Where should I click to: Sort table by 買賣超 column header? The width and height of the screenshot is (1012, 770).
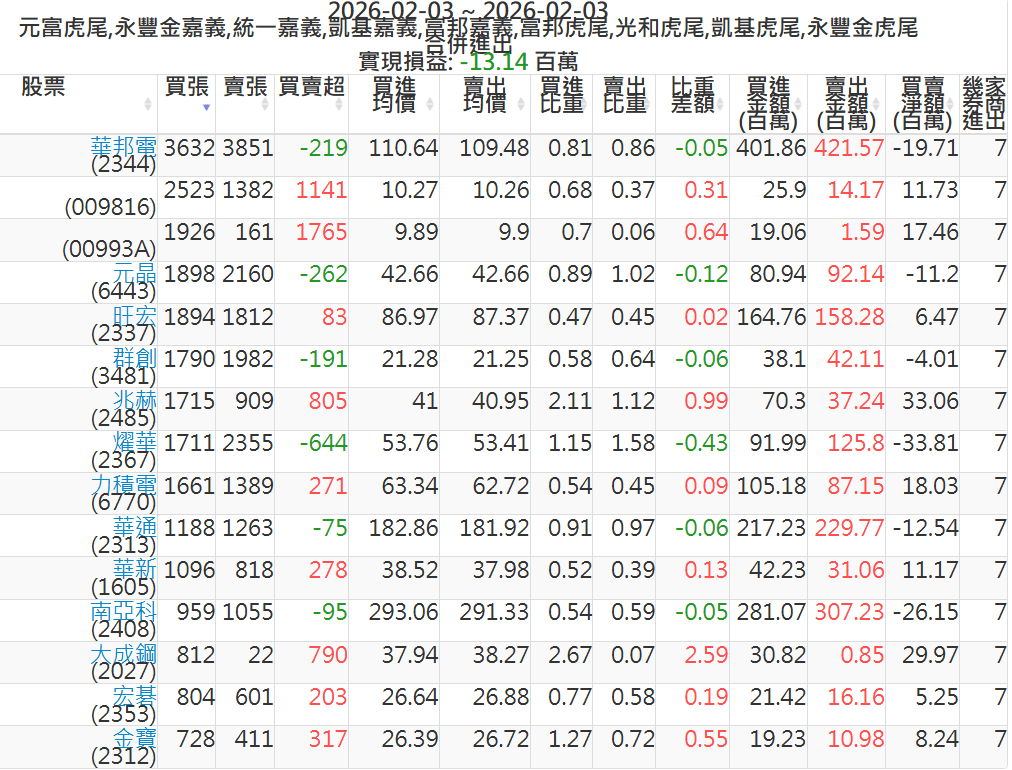(x=311, y=87)
